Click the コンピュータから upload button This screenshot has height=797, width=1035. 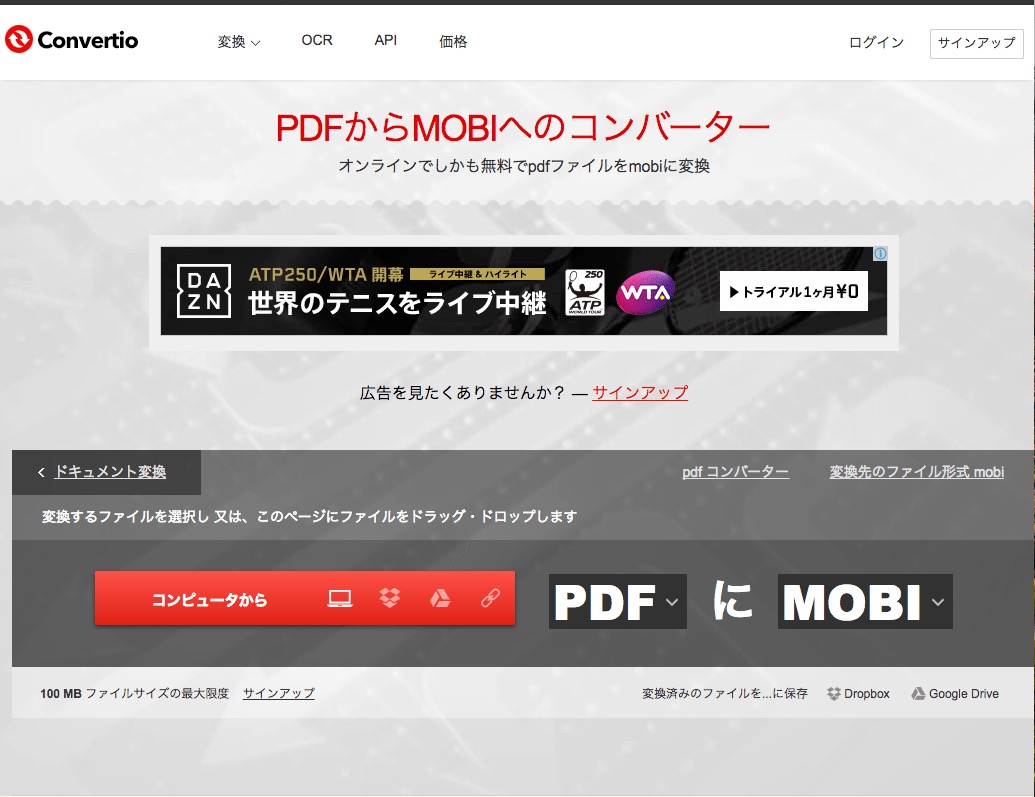click(x=210, y=600)
